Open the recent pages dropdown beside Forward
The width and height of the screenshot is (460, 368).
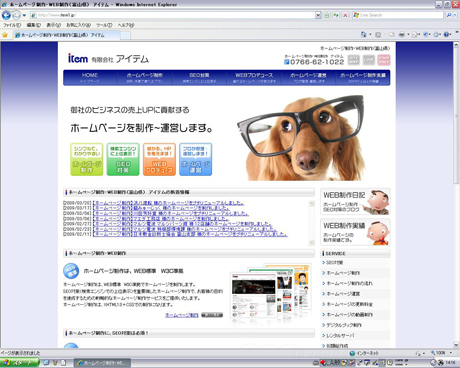click(24, 15)
